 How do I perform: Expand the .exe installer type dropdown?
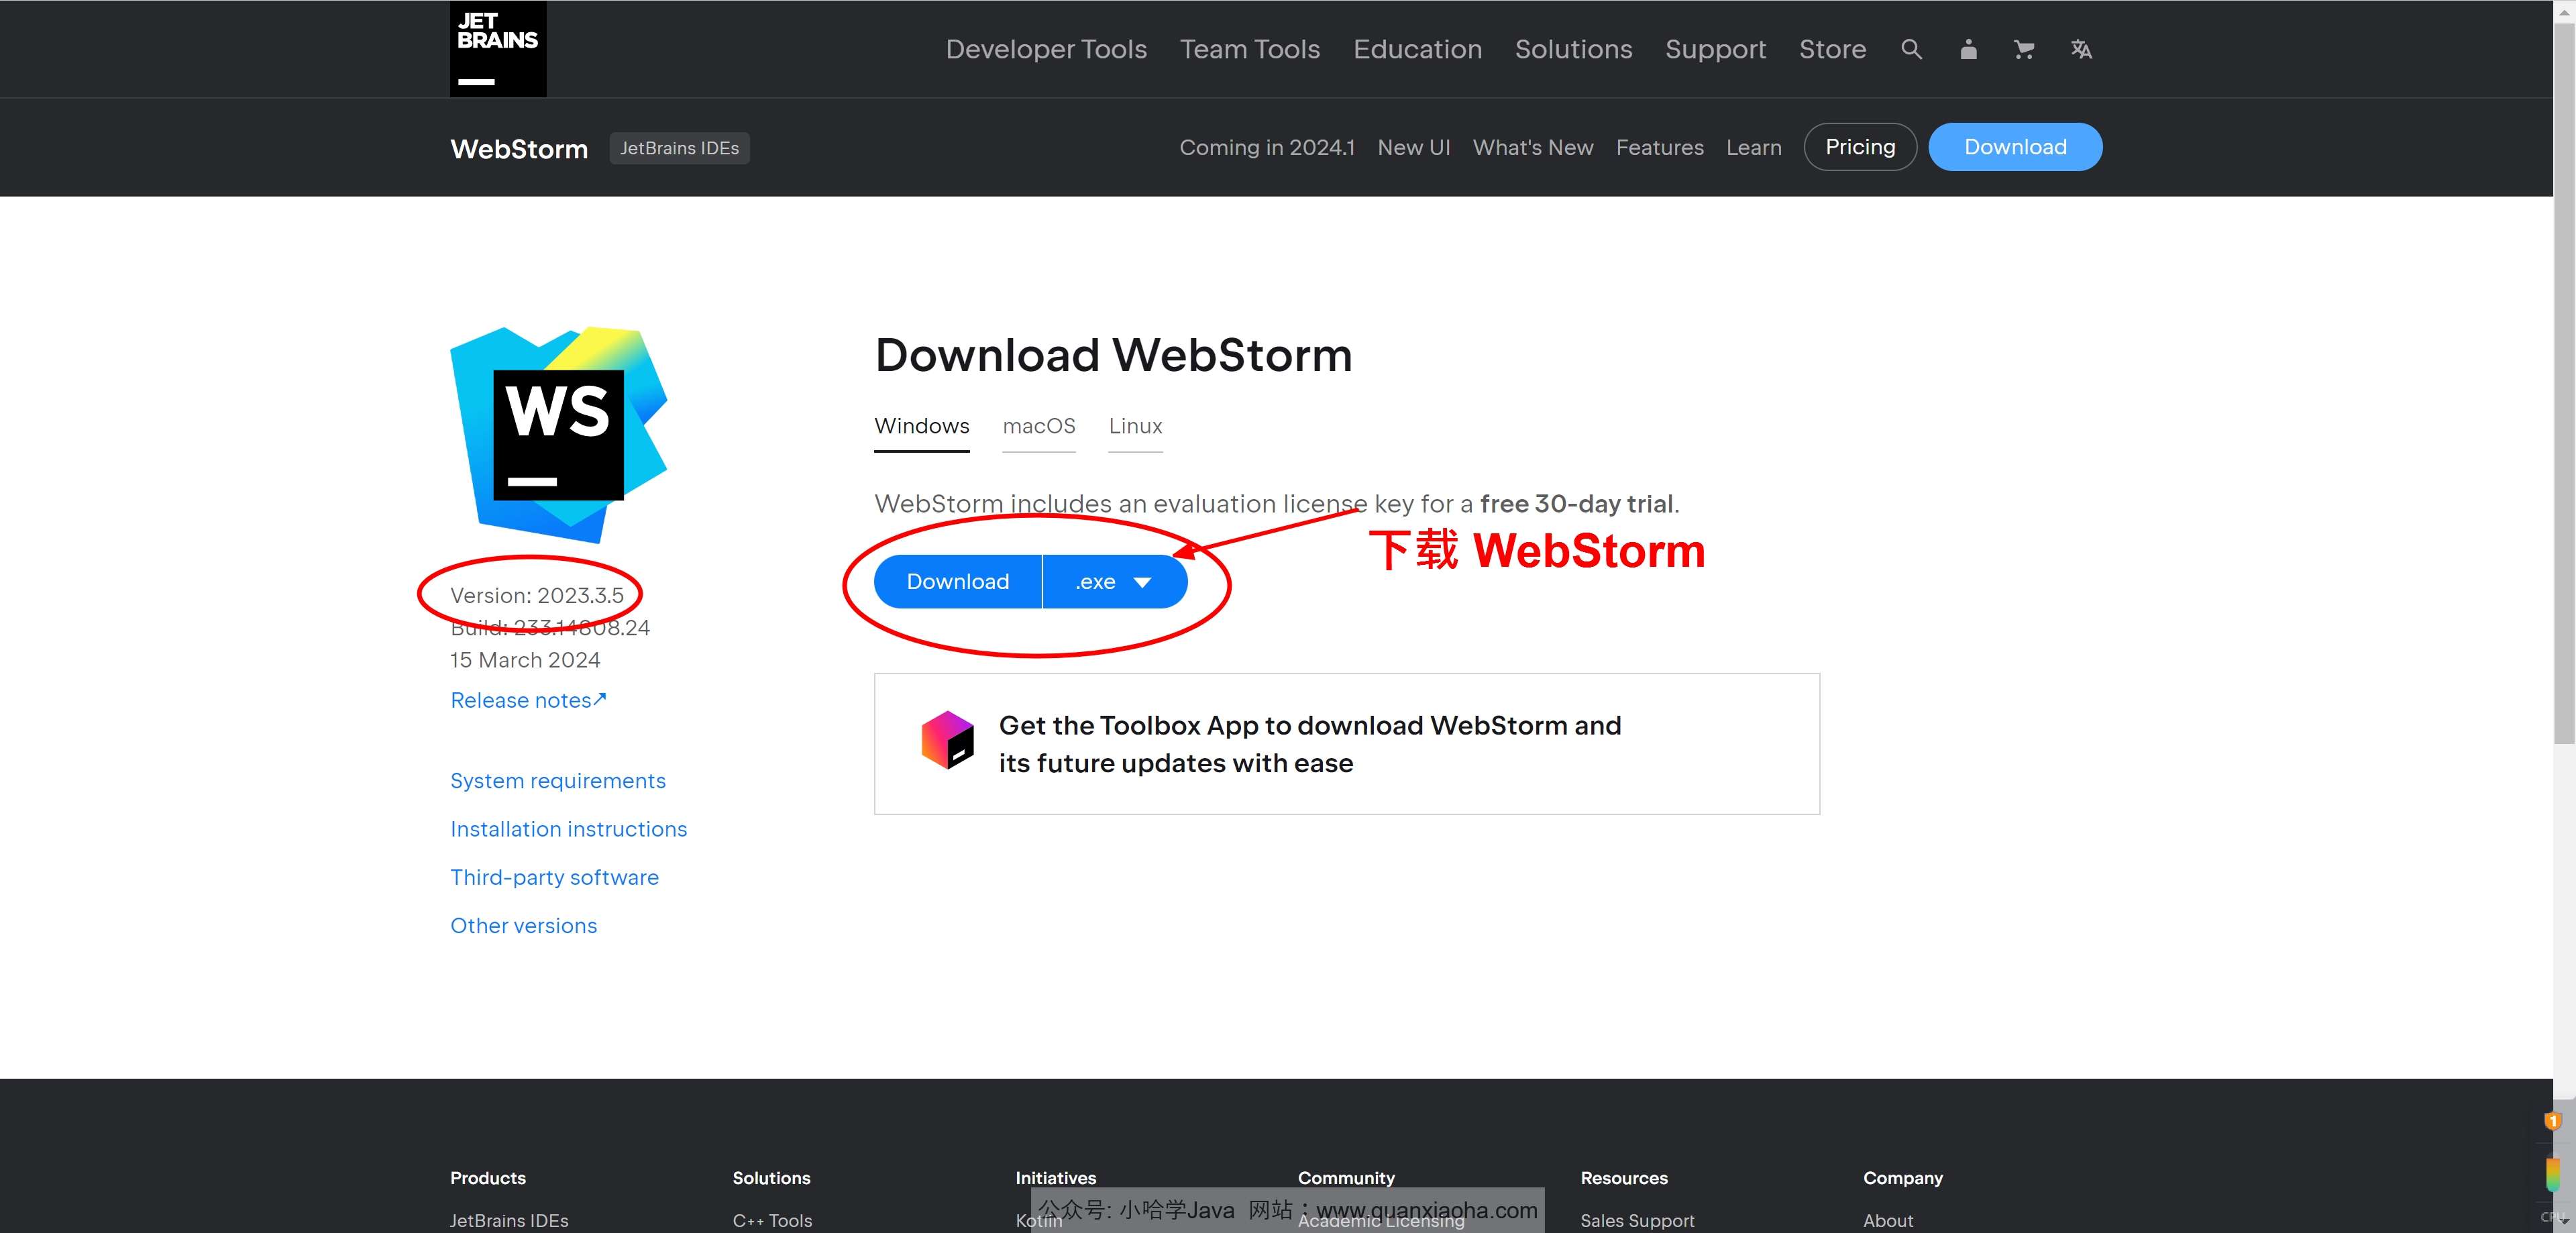1115,582
